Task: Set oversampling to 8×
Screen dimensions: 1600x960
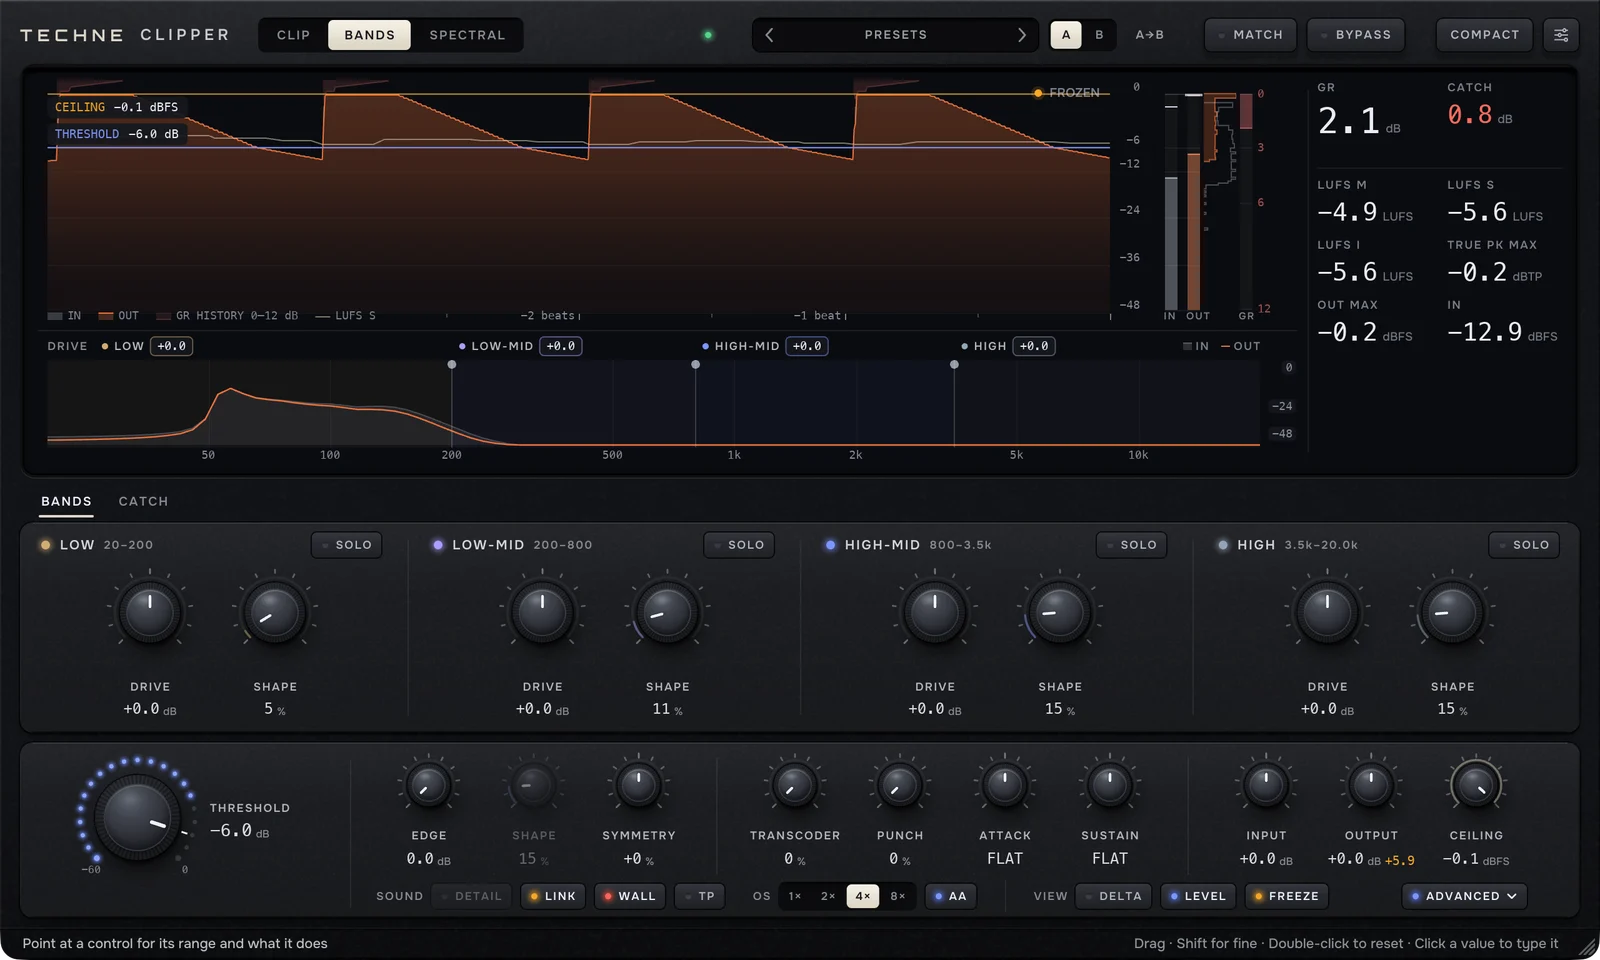Action: pyautogui.click(x=897, y=896)
